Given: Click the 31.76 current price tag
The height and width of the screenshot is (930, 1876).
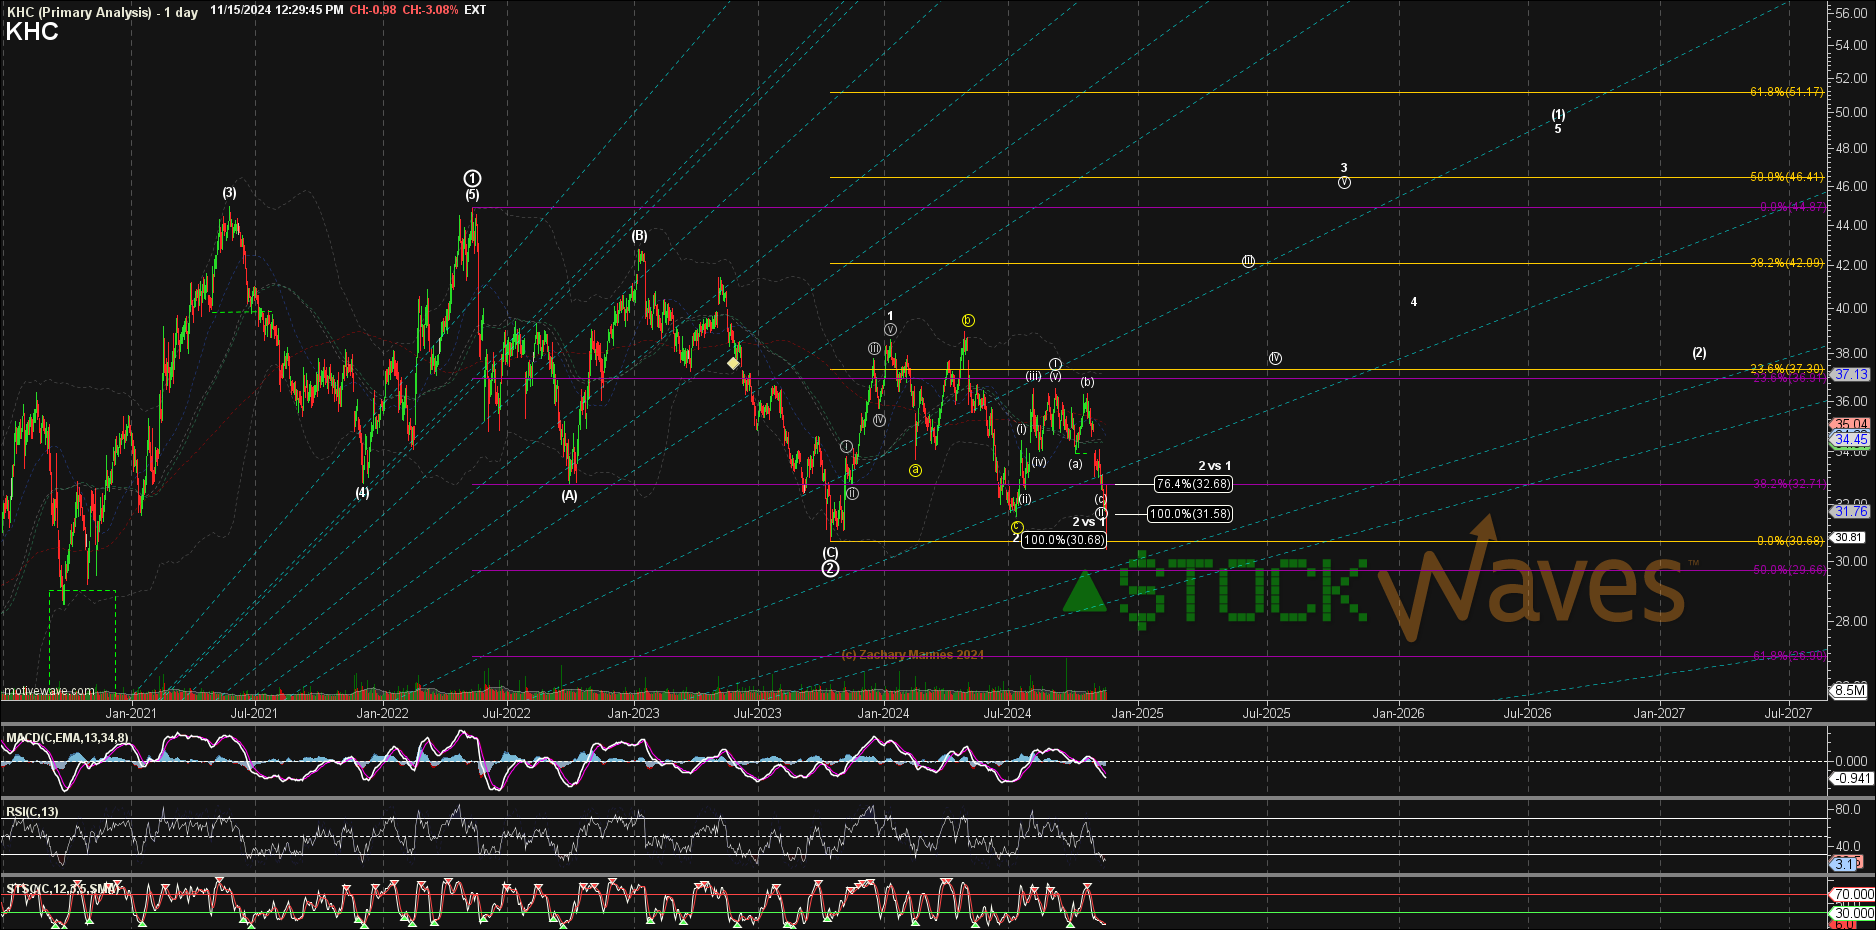Looking at the screenshot, I should coord(1851,511).
